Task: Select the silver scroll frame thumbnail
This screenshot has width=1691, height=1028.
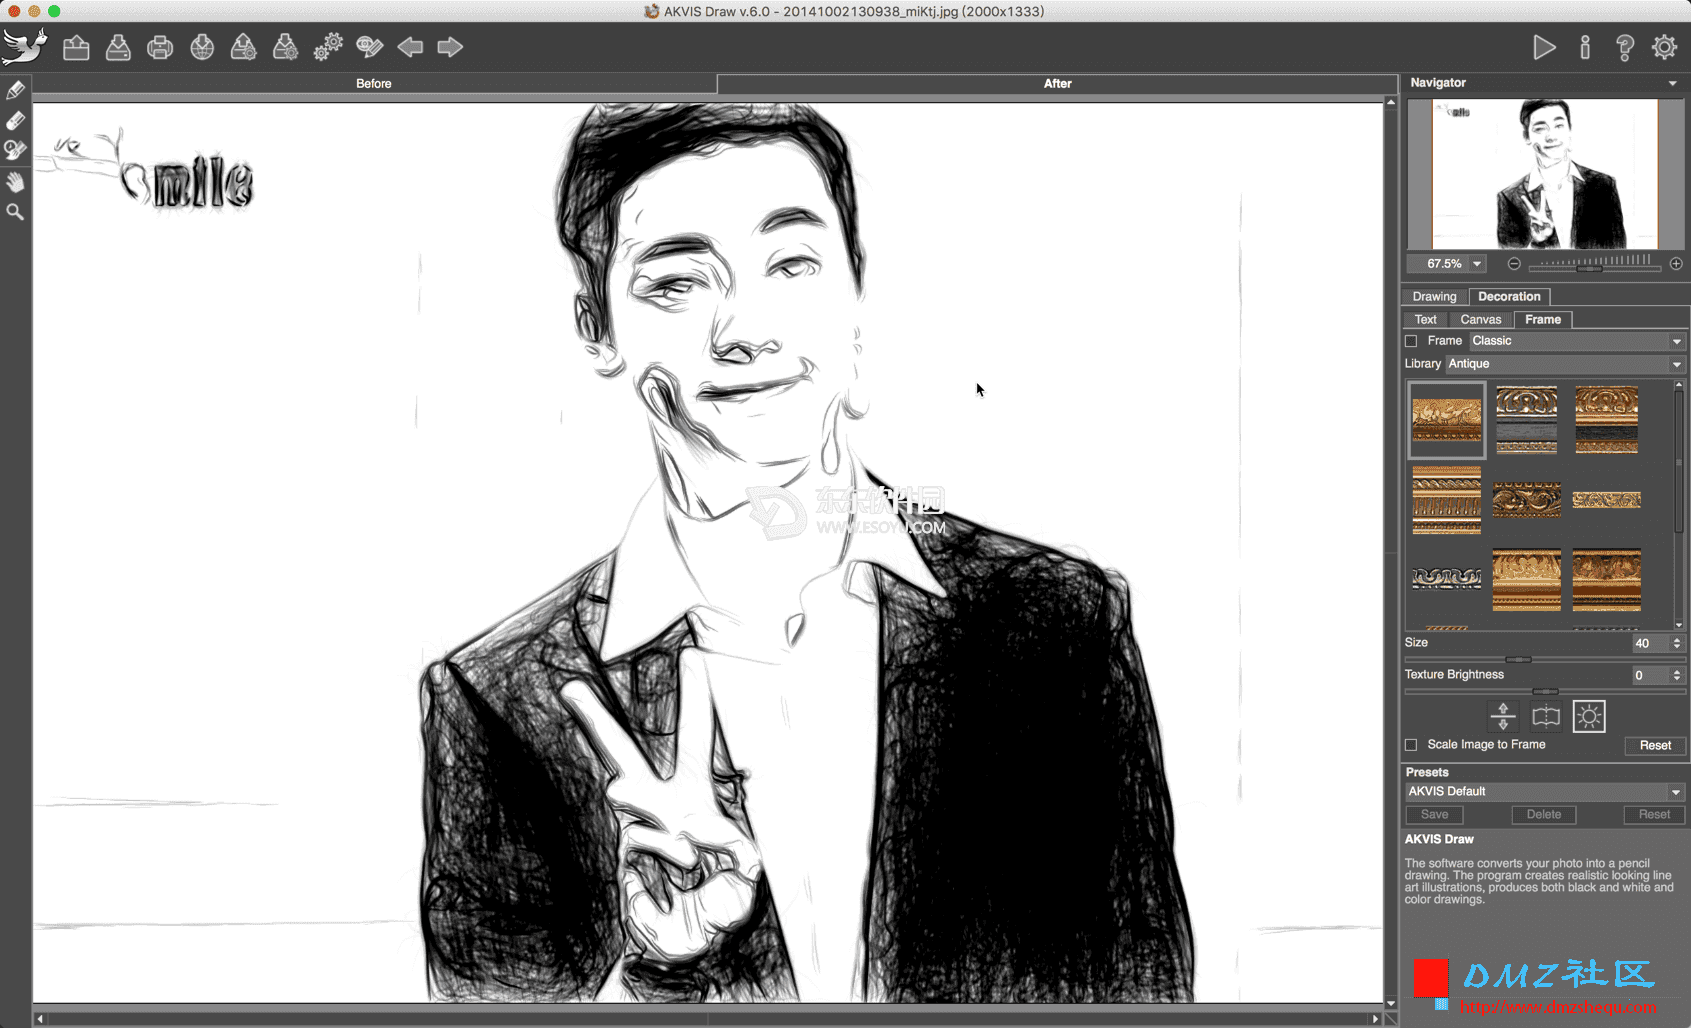Action: (x=1446, y=577)
